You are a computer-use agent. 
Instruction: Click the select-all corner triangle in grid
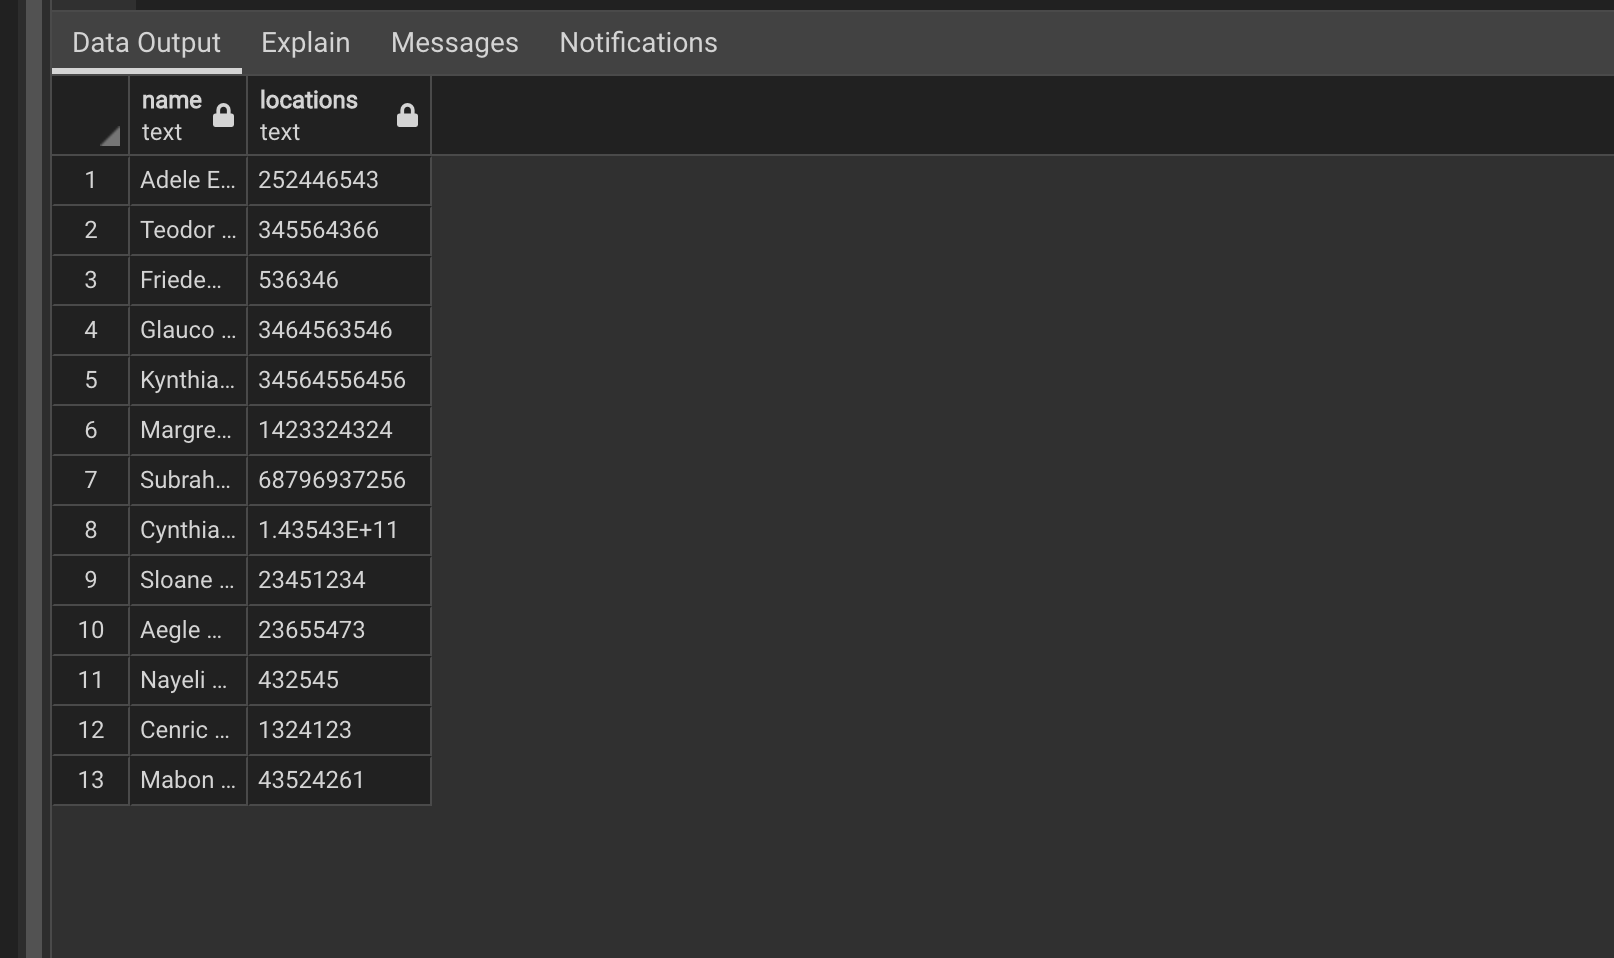coord(109,136)
